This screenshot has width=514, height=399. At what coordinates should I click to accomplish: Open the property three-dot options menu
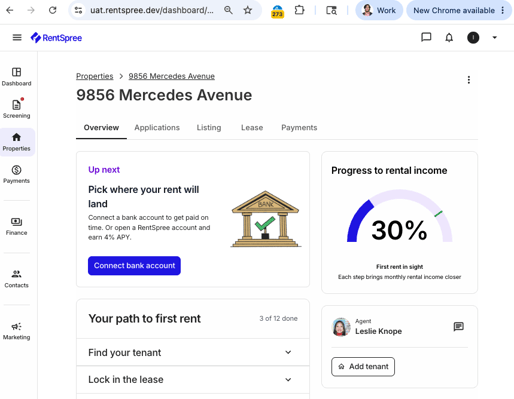[469, 80]
